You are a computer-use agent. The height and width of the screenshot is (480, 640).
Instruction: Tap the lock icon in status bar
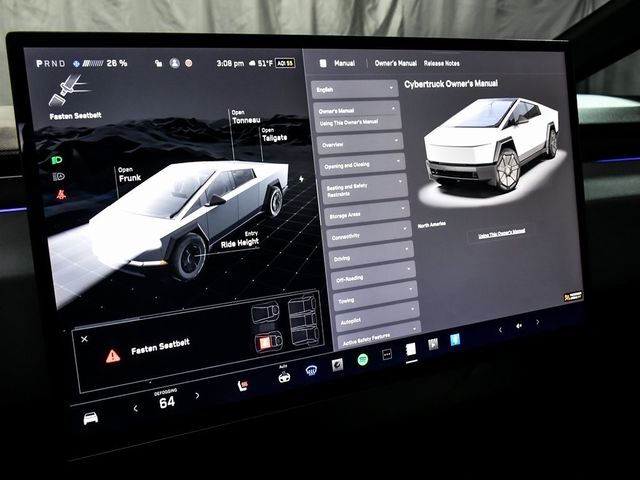tap(158, 63)
